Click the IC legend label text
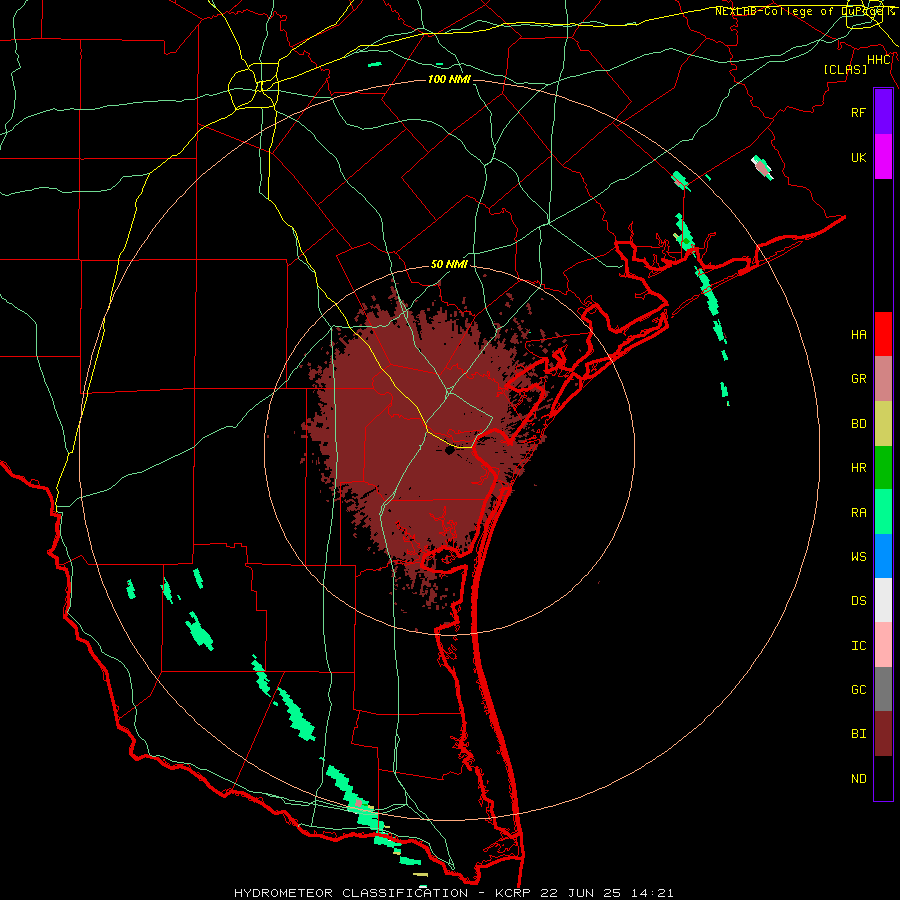 (x=859, y=645)
